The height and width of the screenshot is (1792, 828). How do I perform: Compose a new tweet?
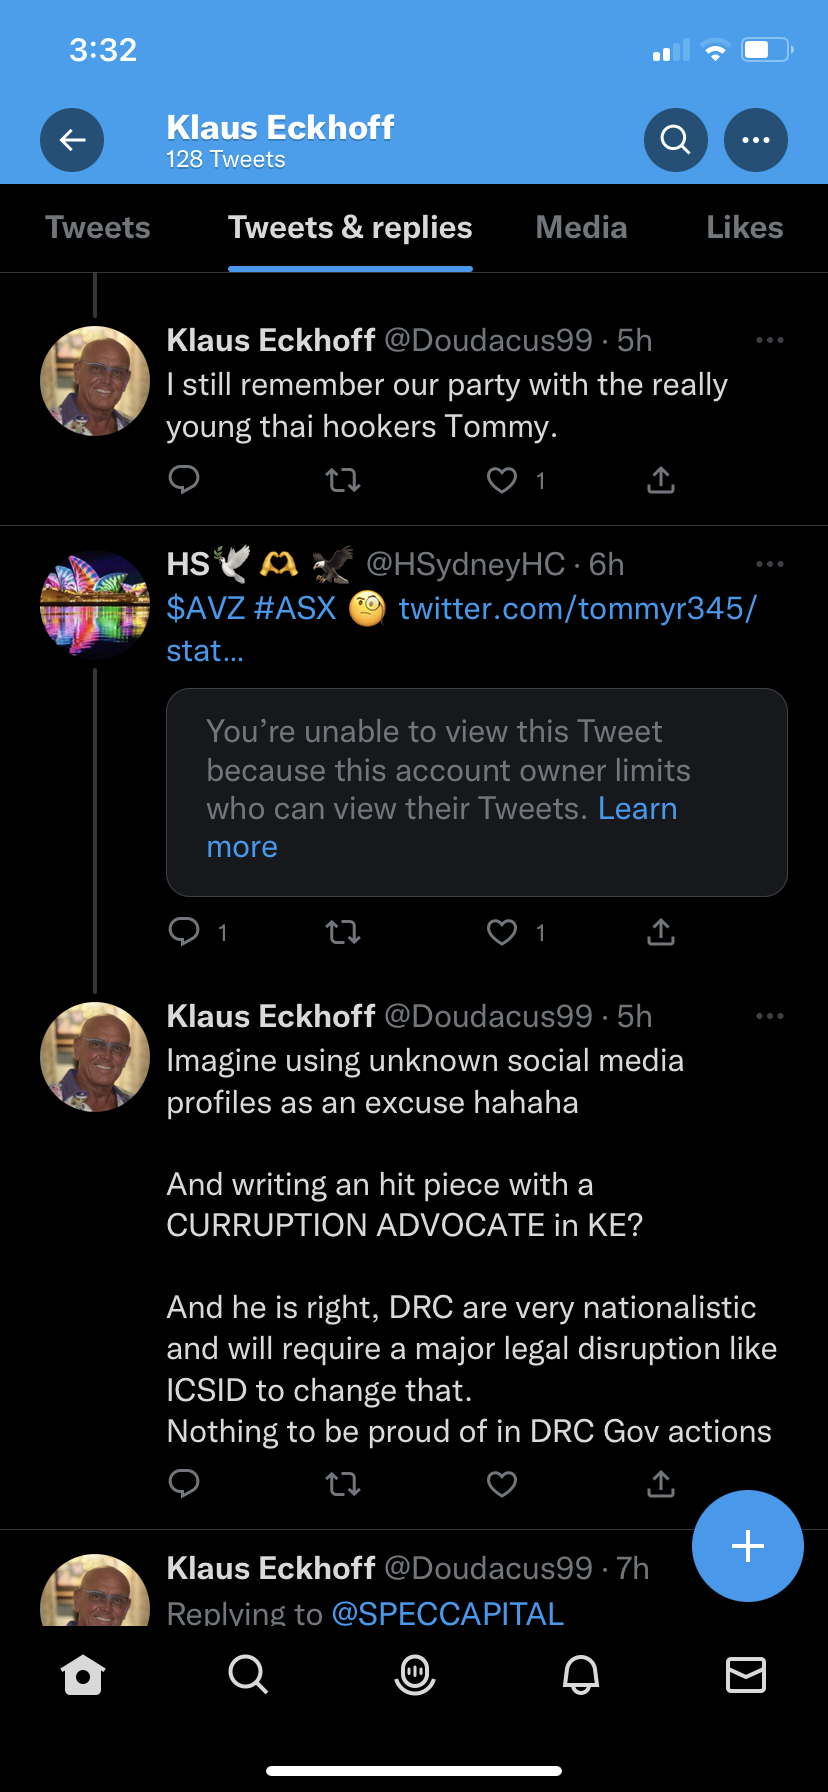coord(748,1546)
